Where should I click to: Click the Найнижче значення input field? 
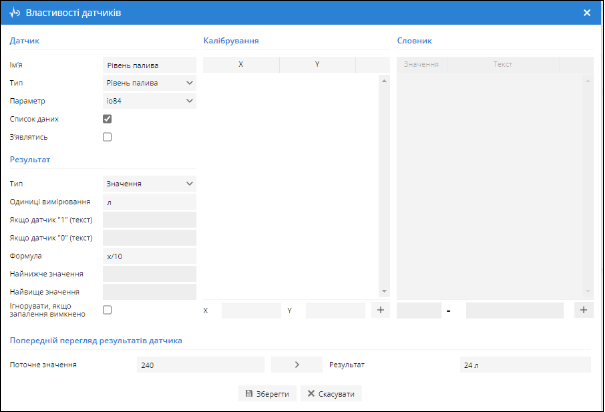click(150, 274)
